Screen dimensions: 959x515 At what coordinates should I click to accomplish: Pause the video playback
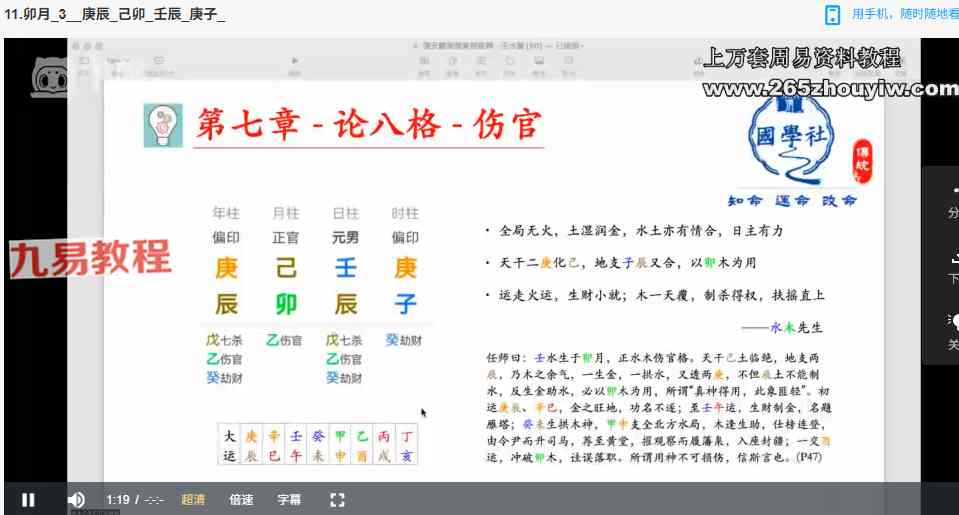point(28,499)
